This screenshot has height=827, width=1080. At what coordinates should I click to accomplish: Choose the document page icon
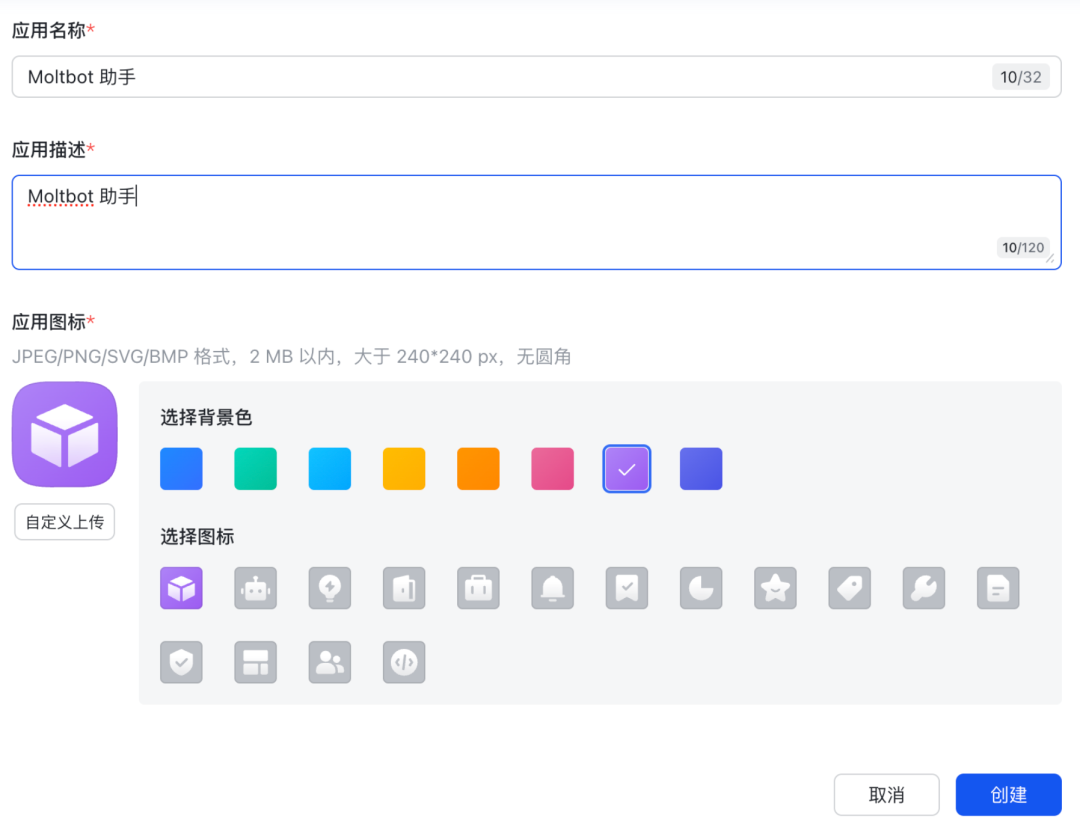tap(998, 588)
